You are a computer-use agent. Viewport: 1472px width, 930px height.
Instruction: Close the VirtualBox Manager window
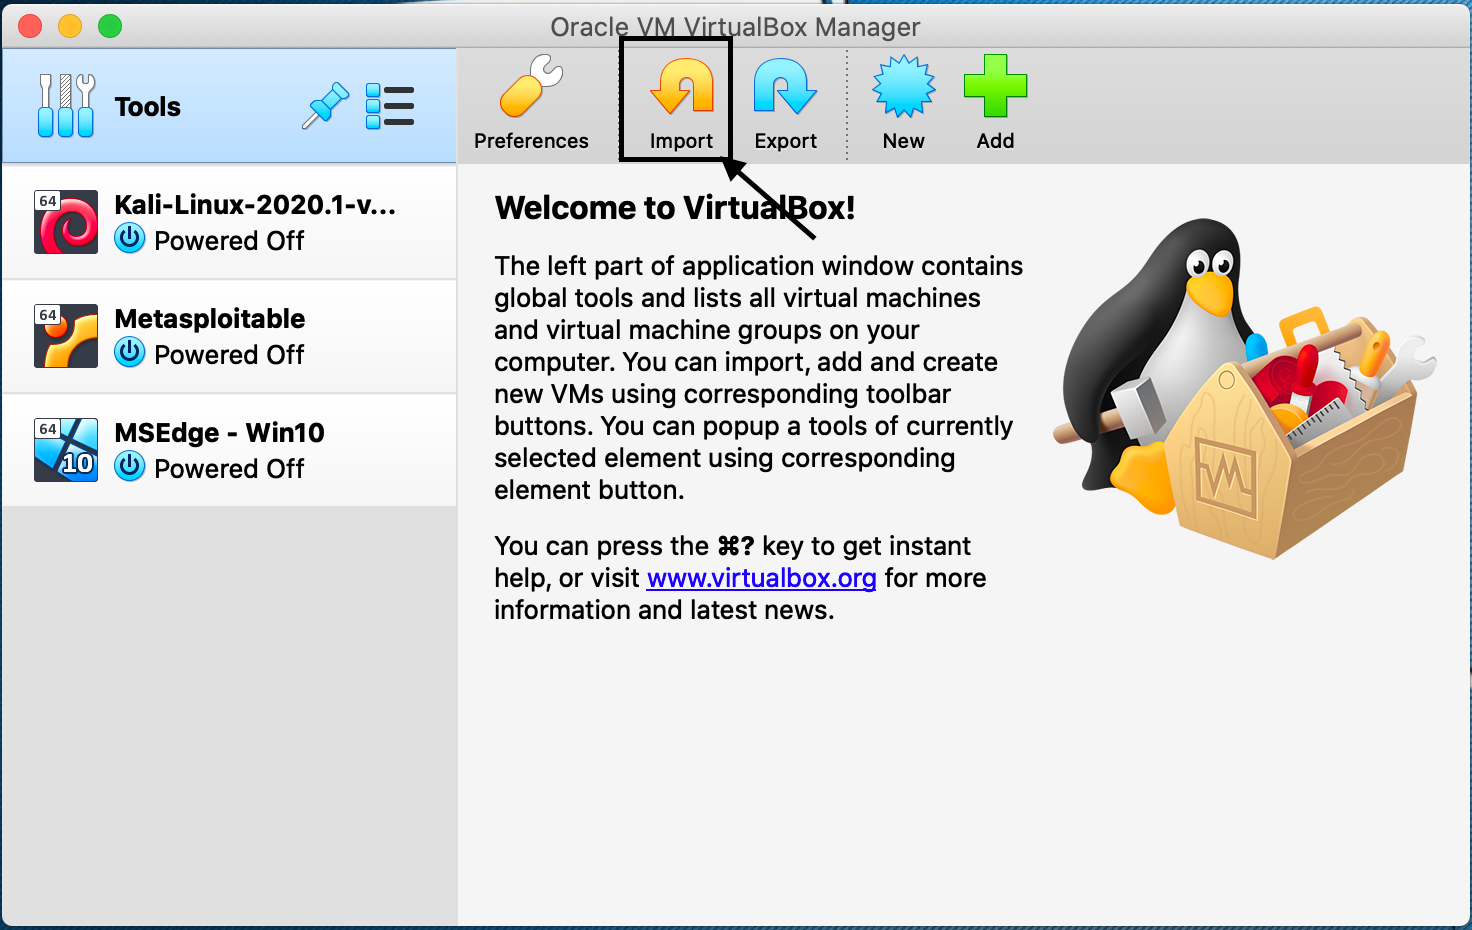[30, 26]
